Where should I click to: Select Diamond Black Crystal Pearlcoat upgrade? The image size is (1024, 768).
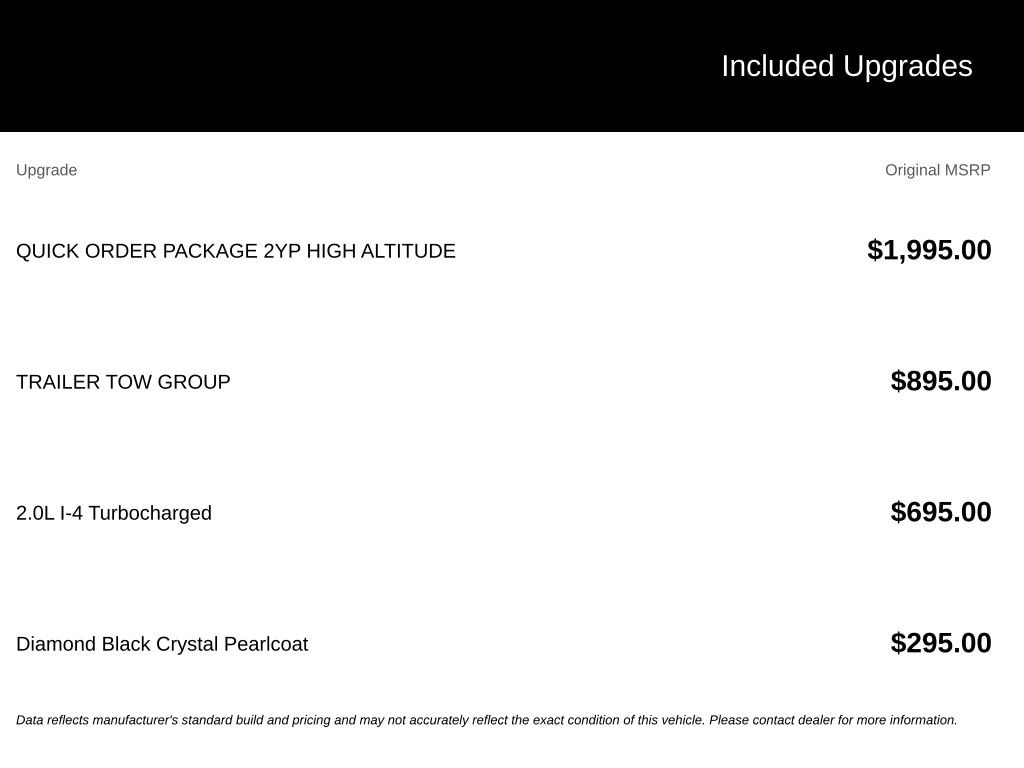[162, 645]
